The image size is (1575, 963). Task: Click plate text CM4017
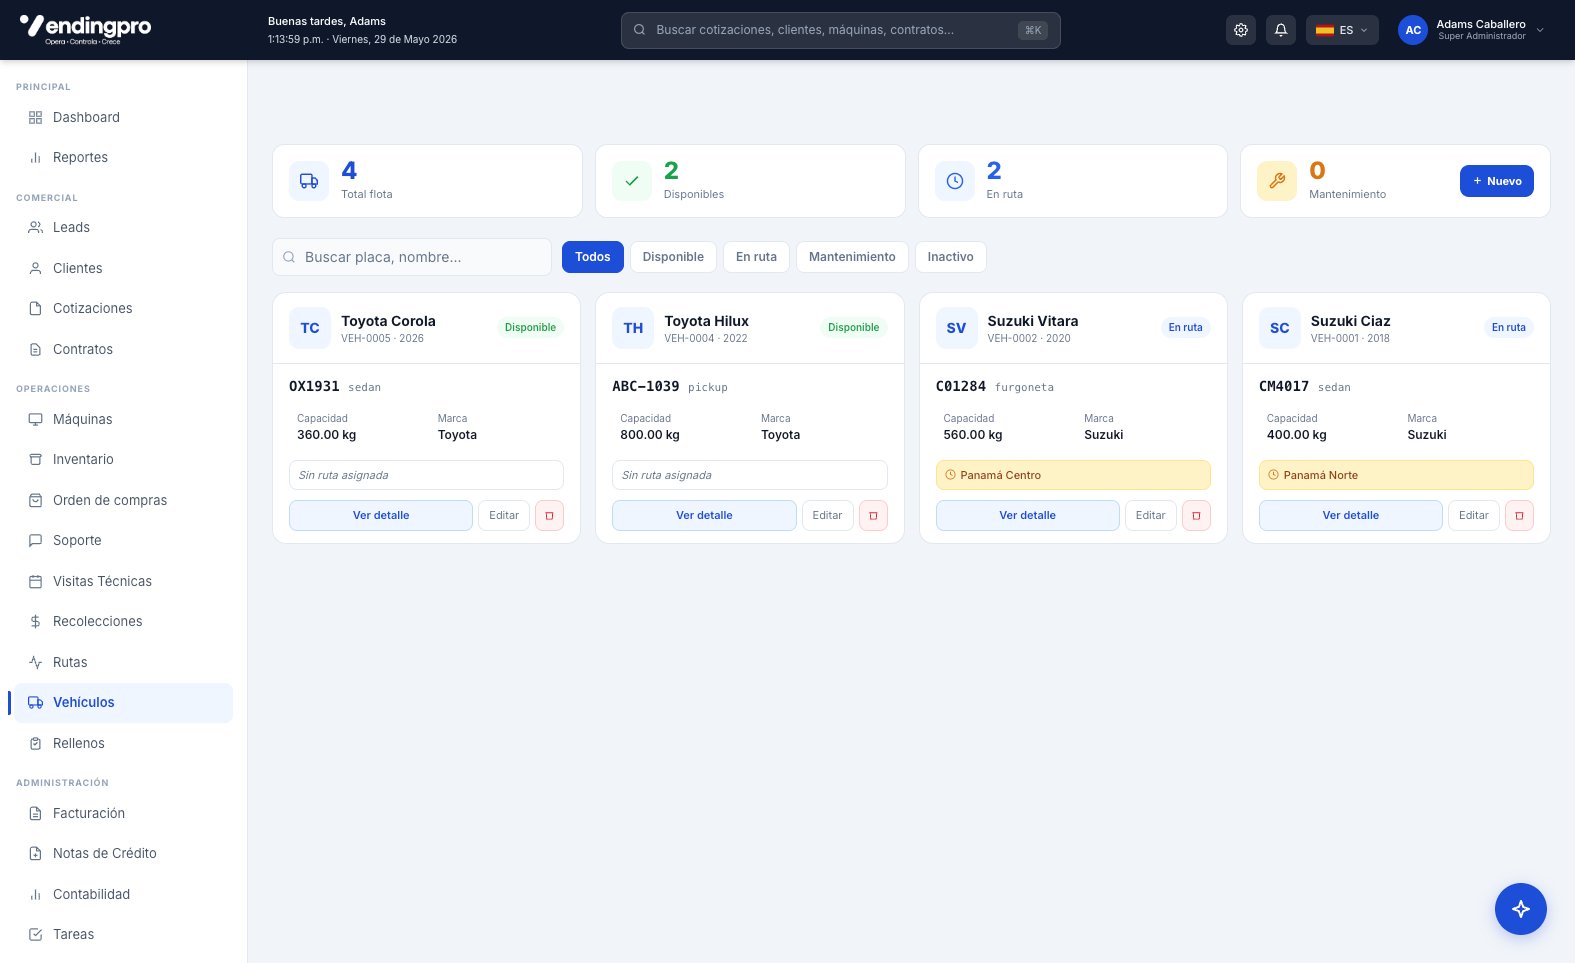(1284, 386)
